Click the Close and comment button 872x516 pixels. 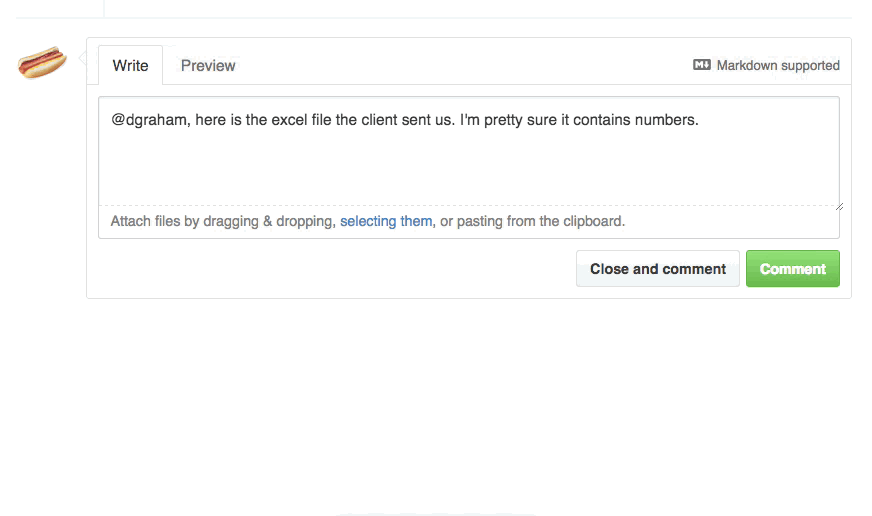tap(657, 269)
